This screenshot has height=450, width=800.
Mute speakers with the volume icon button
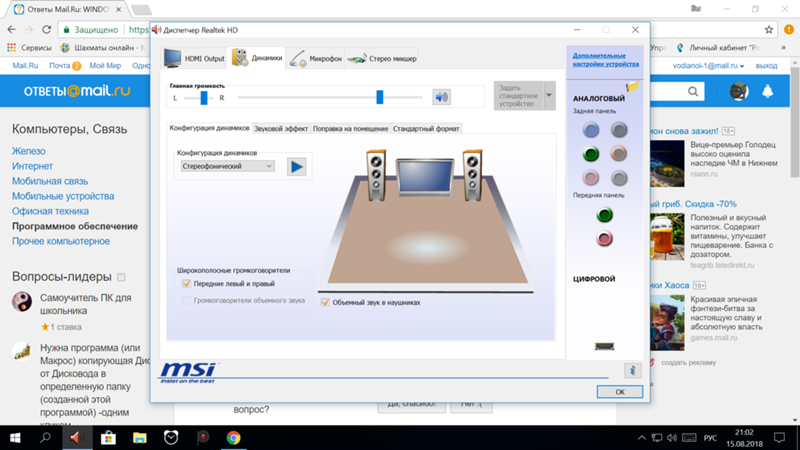[441, 97]
